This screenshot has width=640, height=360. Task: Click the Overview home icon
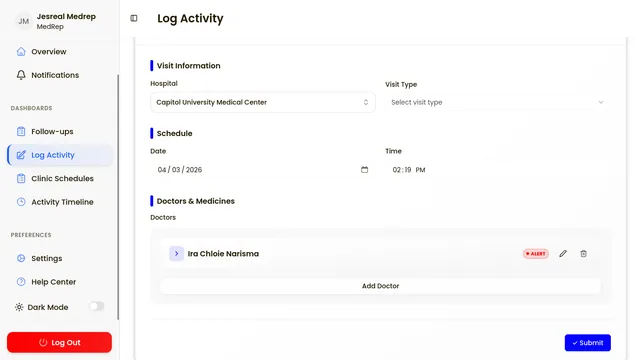(x=21, y=51)
